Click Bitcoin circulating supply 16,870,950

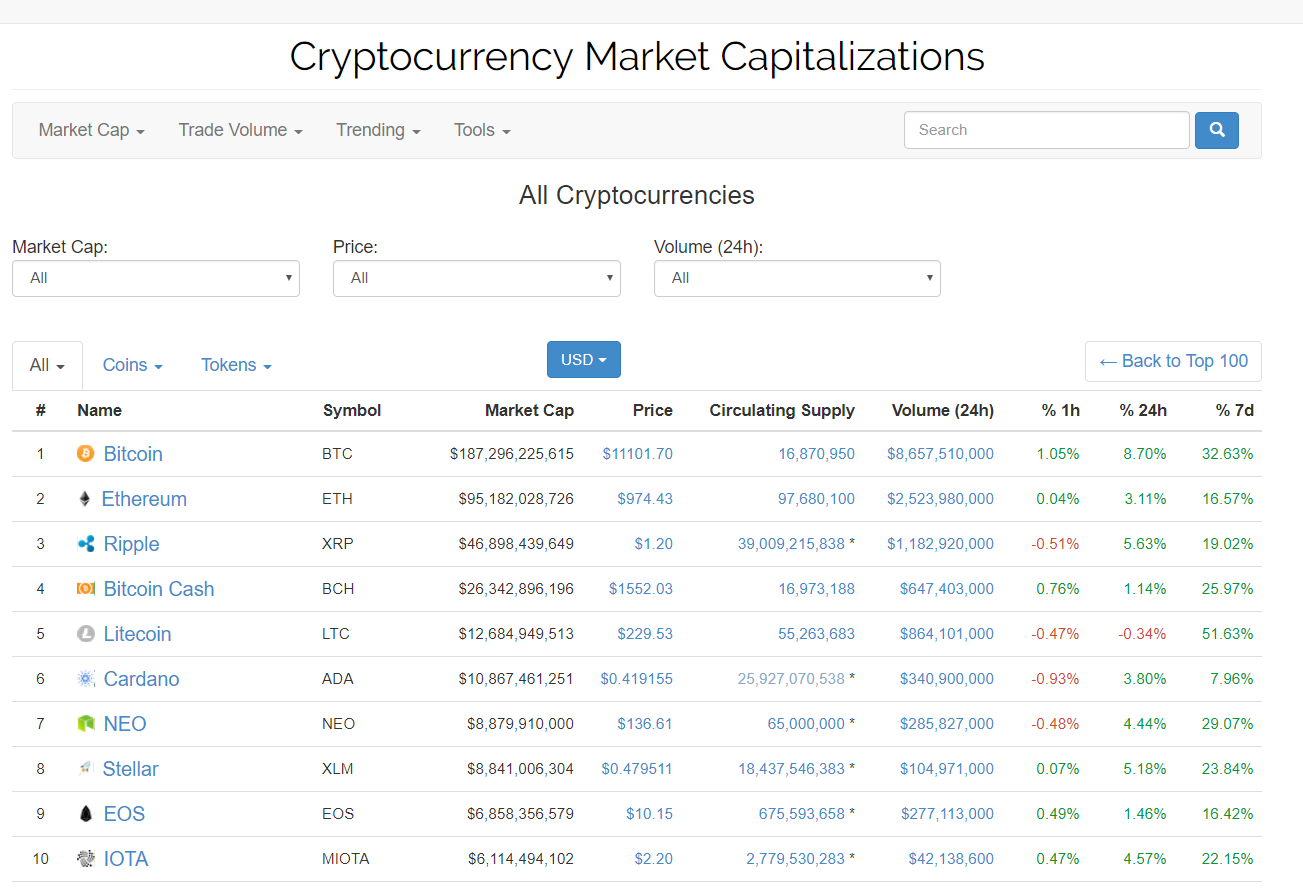817,454
